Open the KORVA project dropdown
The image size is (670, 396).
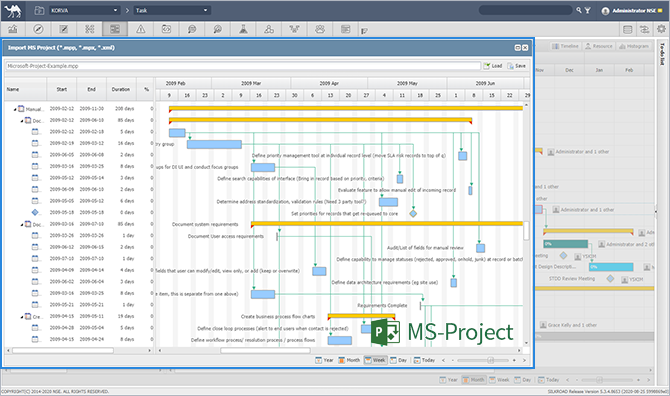pyautogui.click(x=84, y=10)
